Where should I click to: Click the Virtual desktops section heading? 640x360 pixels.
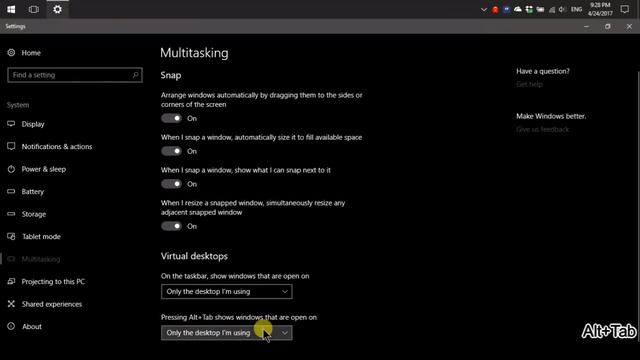pyautogui.click(x=194, y=256)
